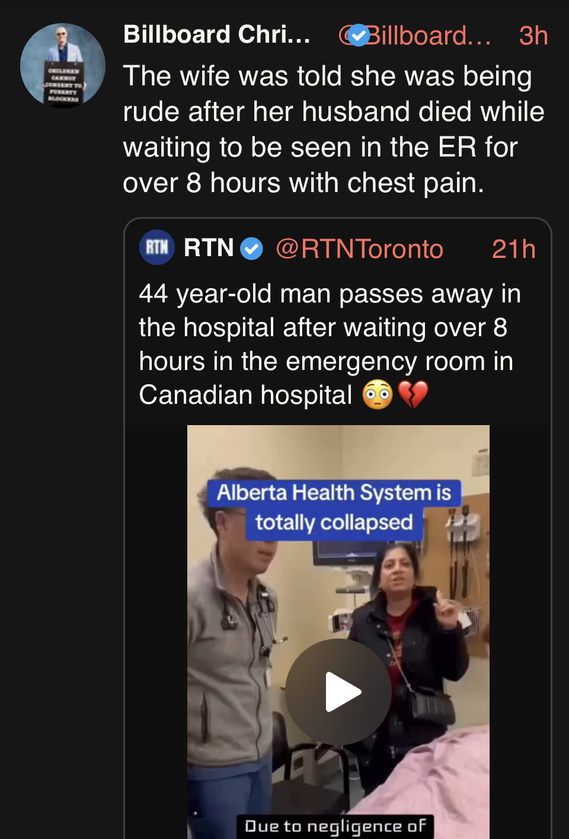Click the Alberta Health System caption overlay
This screenshot has height=839, width=569.
tap(334, 507)
